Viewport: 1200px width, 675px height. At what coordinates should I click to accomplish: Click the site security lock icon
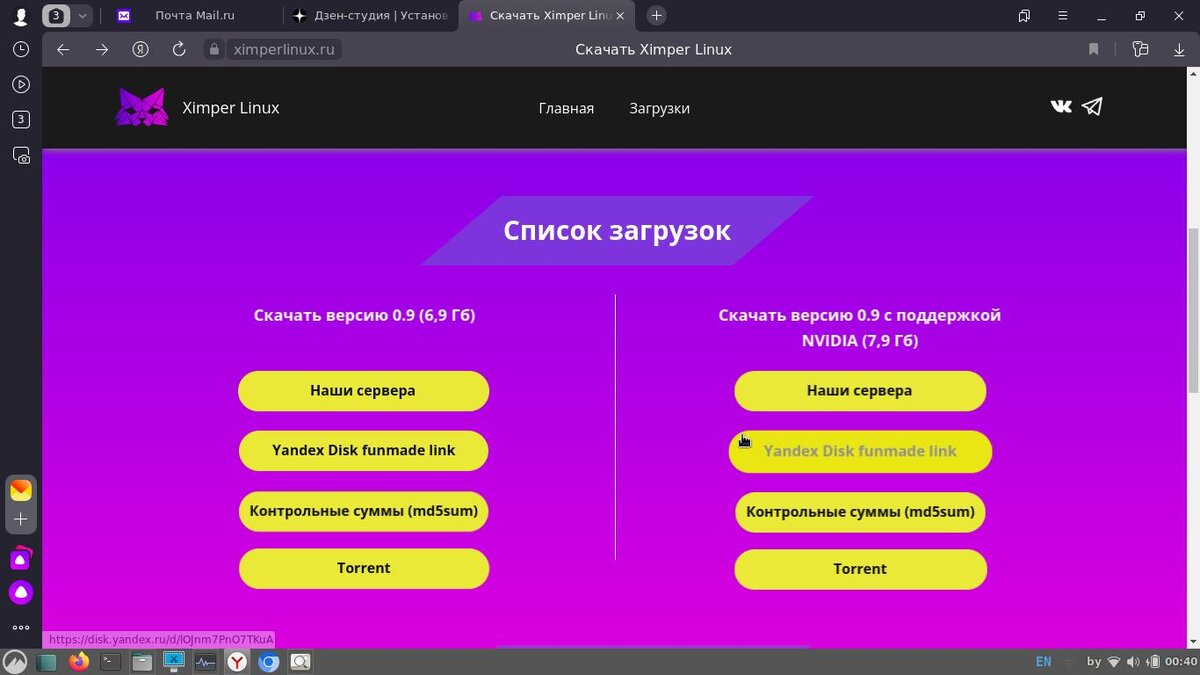(213, 49)
